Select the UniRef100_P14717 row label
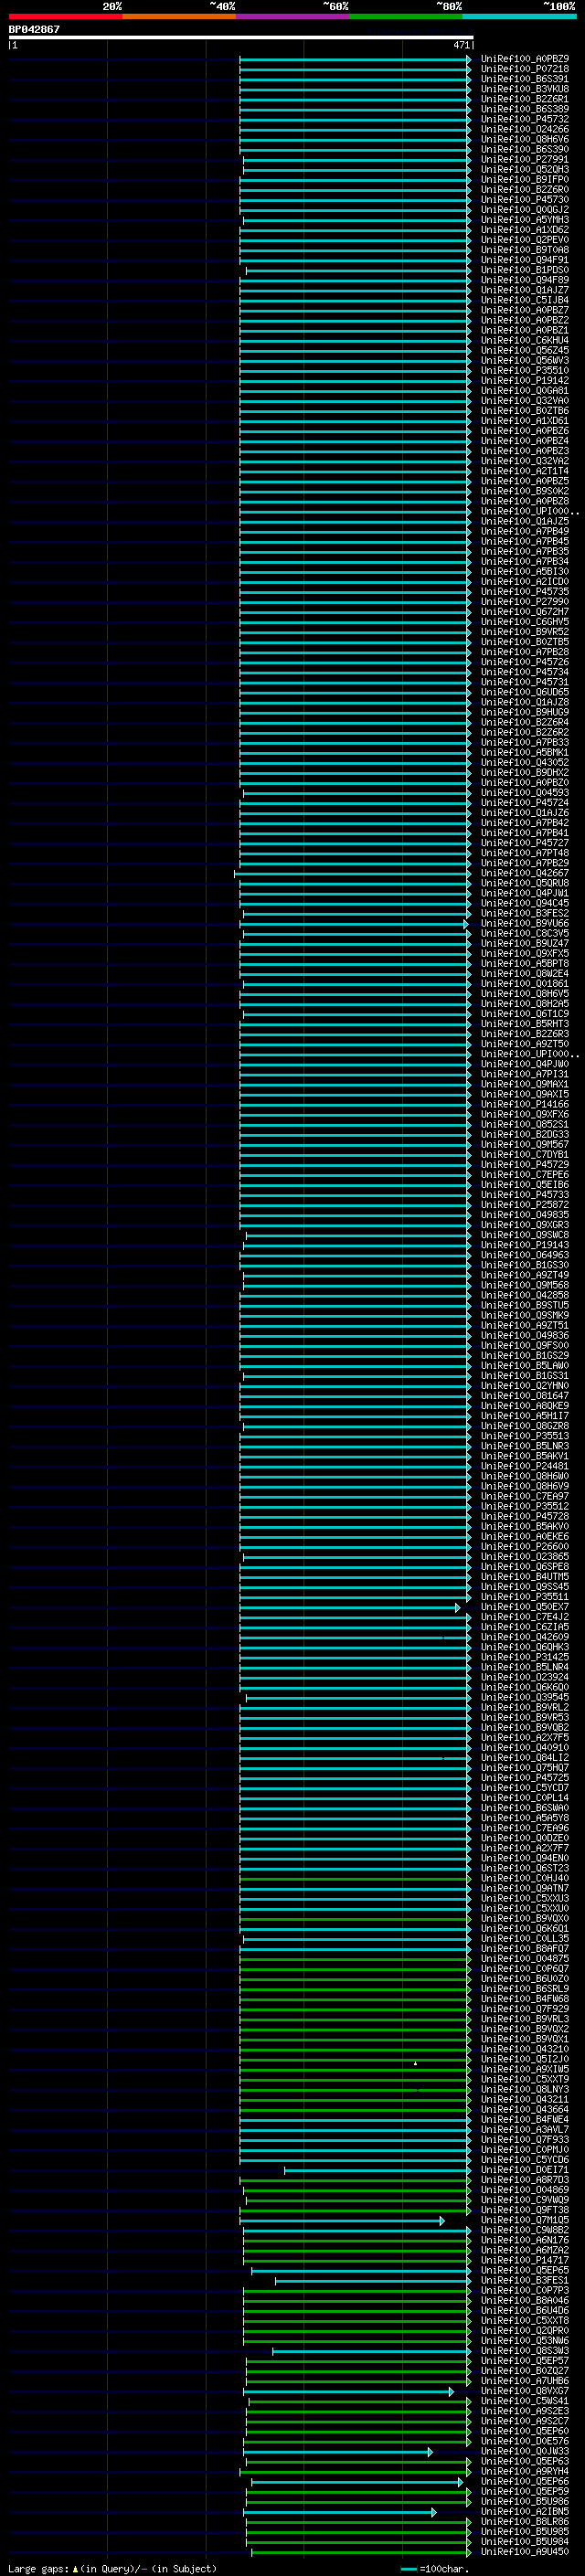This screenshot has height=2576, width=585. 525,2260
